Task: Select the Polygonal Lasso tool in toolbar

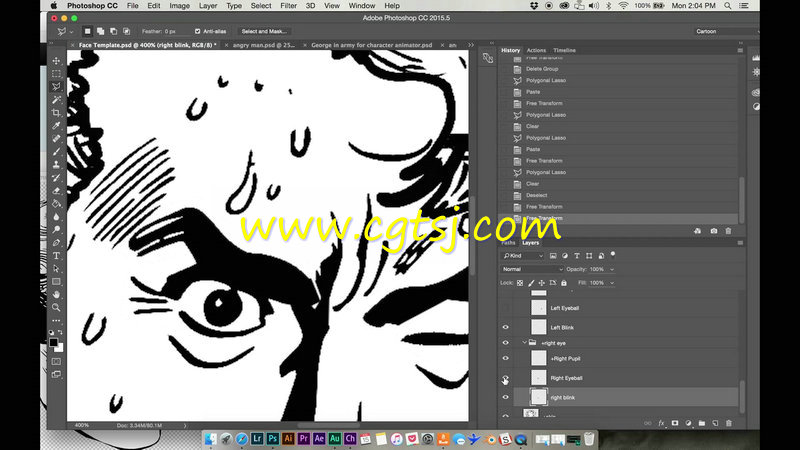Action: coord(56,87)
